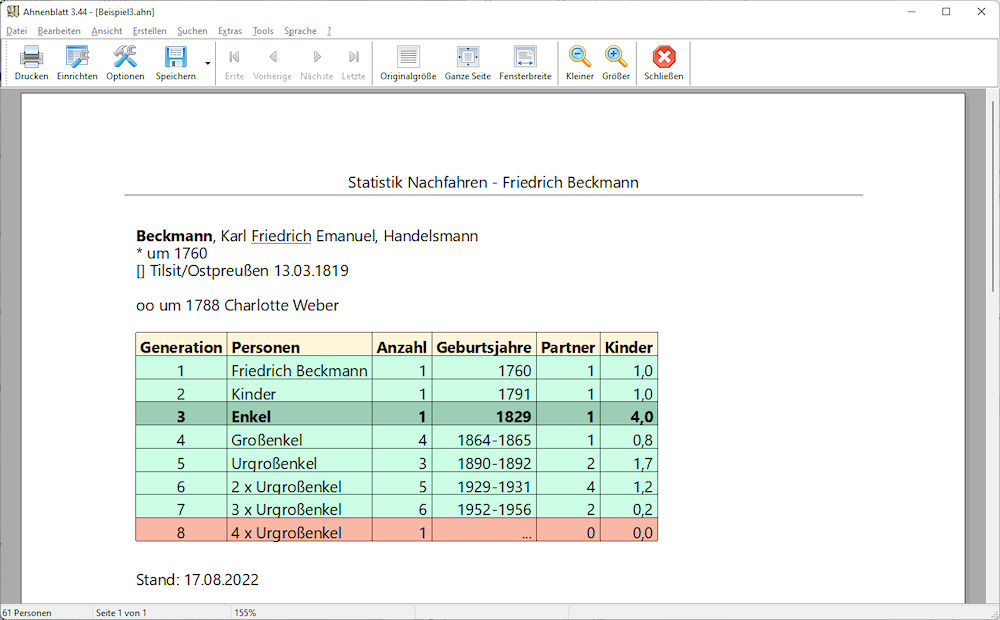Open the Ansicht menu
This screenshot has width=1000, height=620.
click(107, 31)
